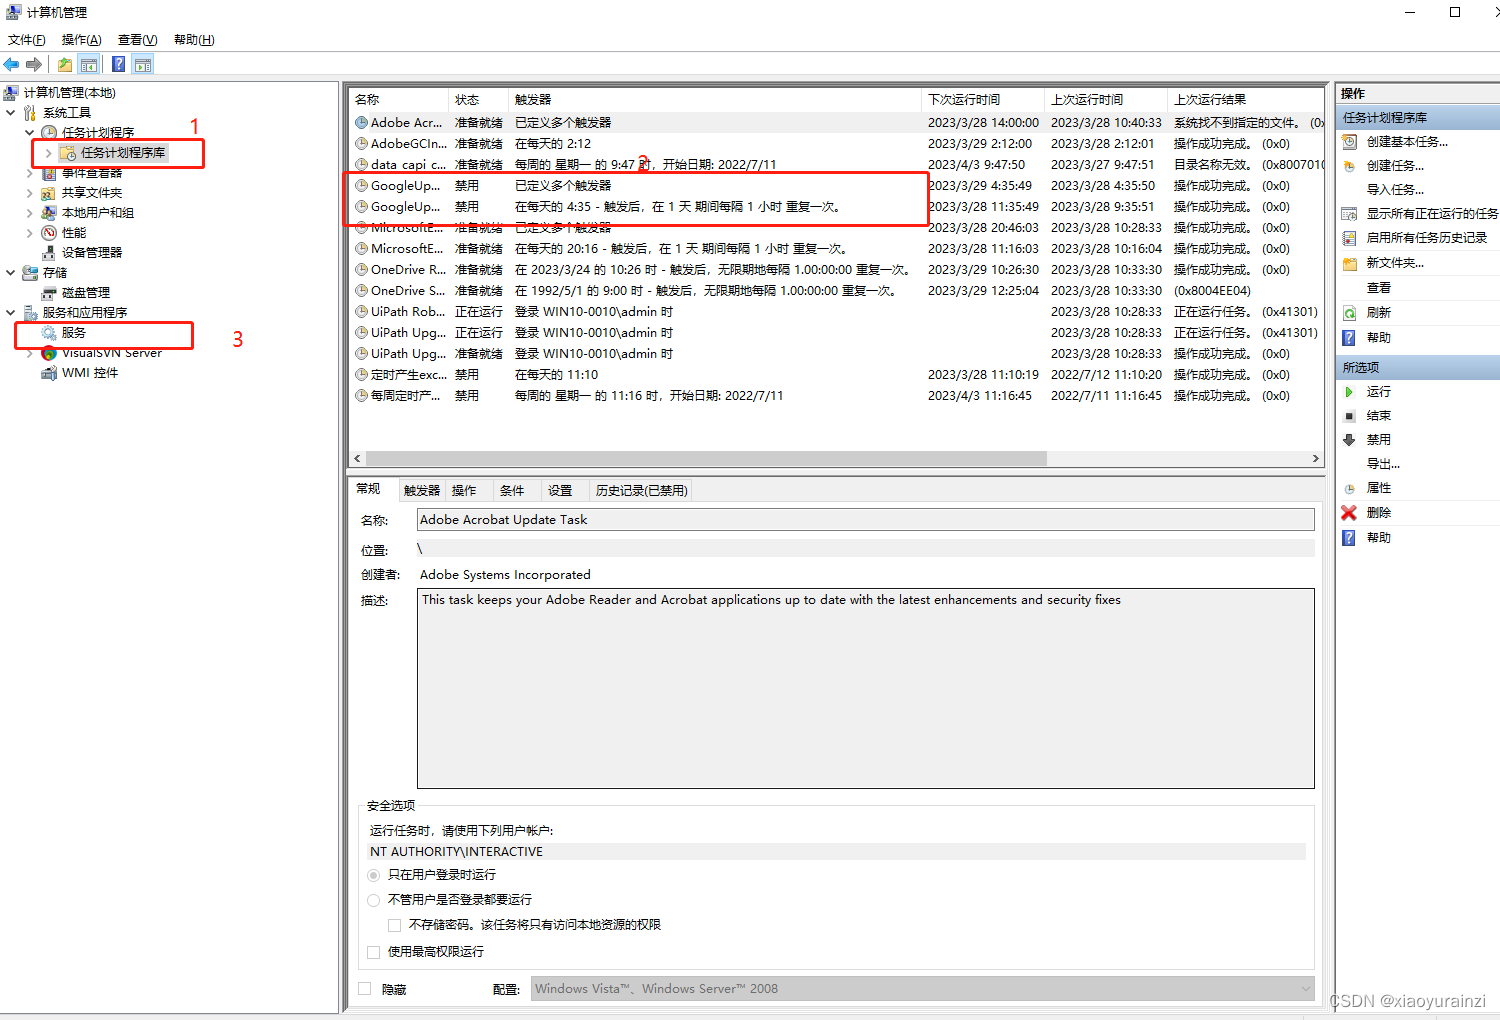Viewport: 1500px width, 1020px height.
Task: Click 导入任务... in actions pane
Action: [1395, 190]
